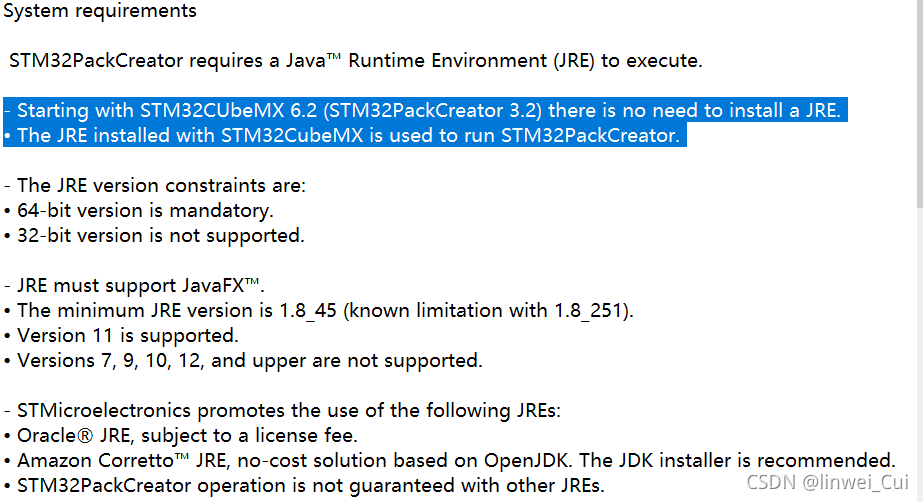Click the line 'Version 11 is supported'
Image resolution: width=923 pixels, height=502 pixels.
[121, 335]
